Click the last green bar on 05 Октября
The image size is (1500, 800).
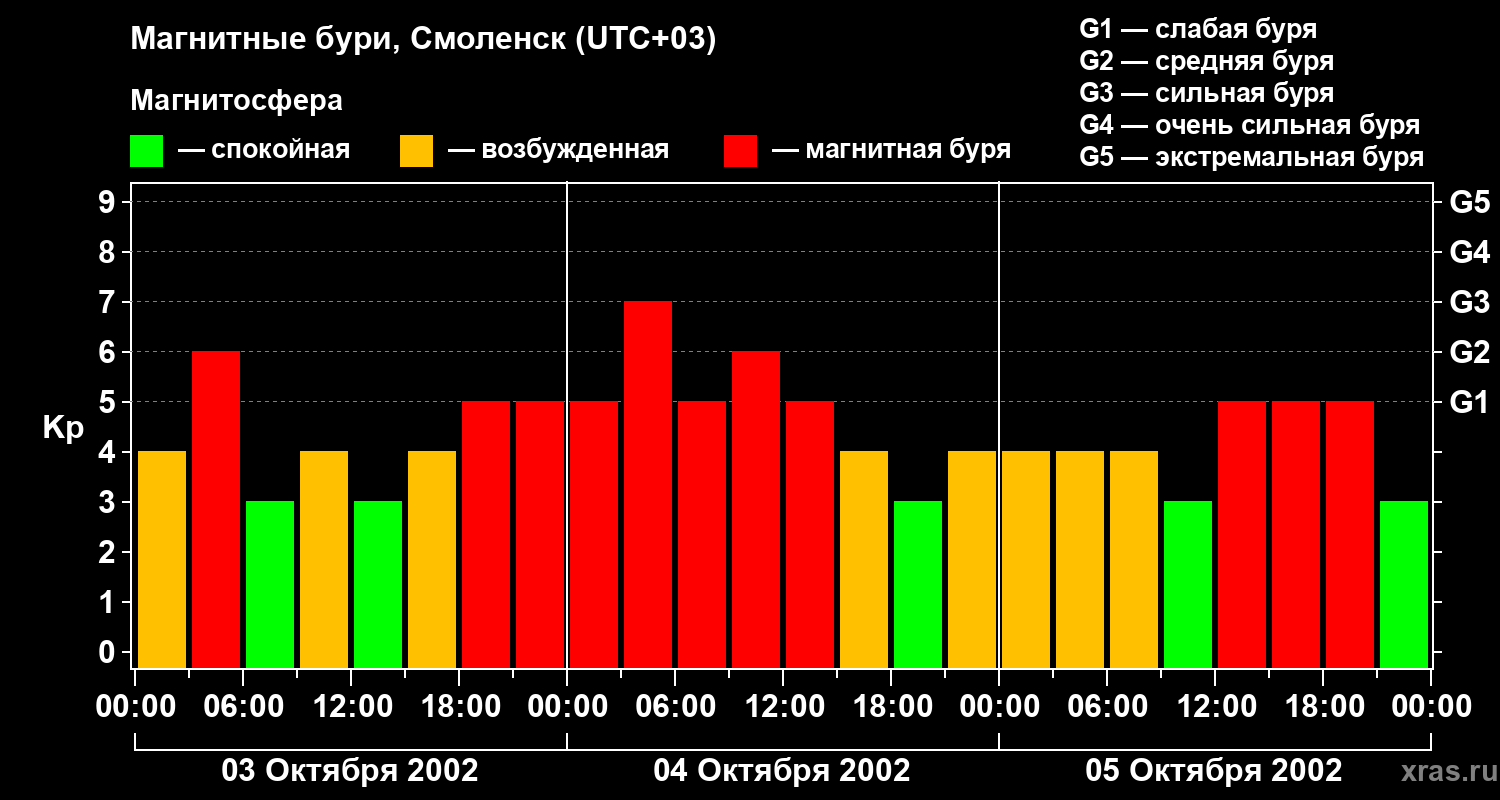[1404, 584]
